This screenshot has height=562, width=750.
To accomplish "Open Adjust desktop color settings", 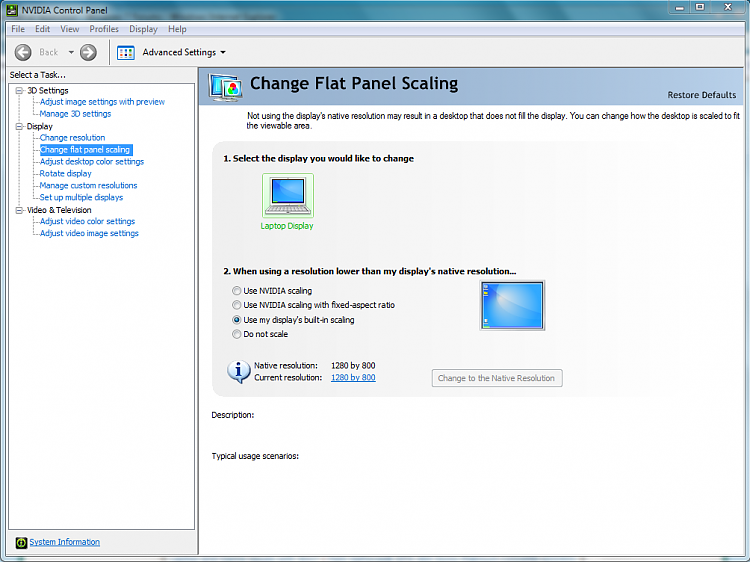I will tap(92, 162).
